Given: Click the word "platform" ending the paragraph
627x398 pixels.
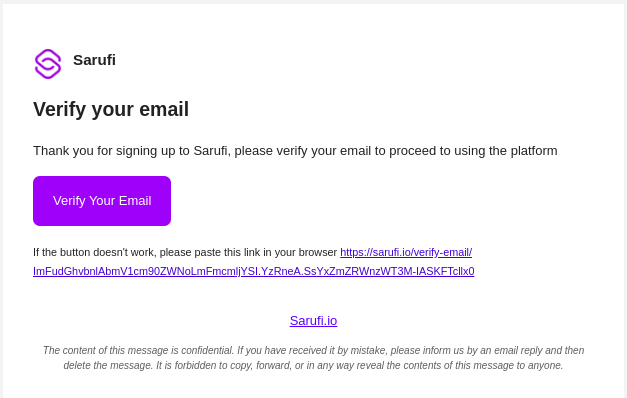Looking at the screenshot, I should click(x=534, y=151).
